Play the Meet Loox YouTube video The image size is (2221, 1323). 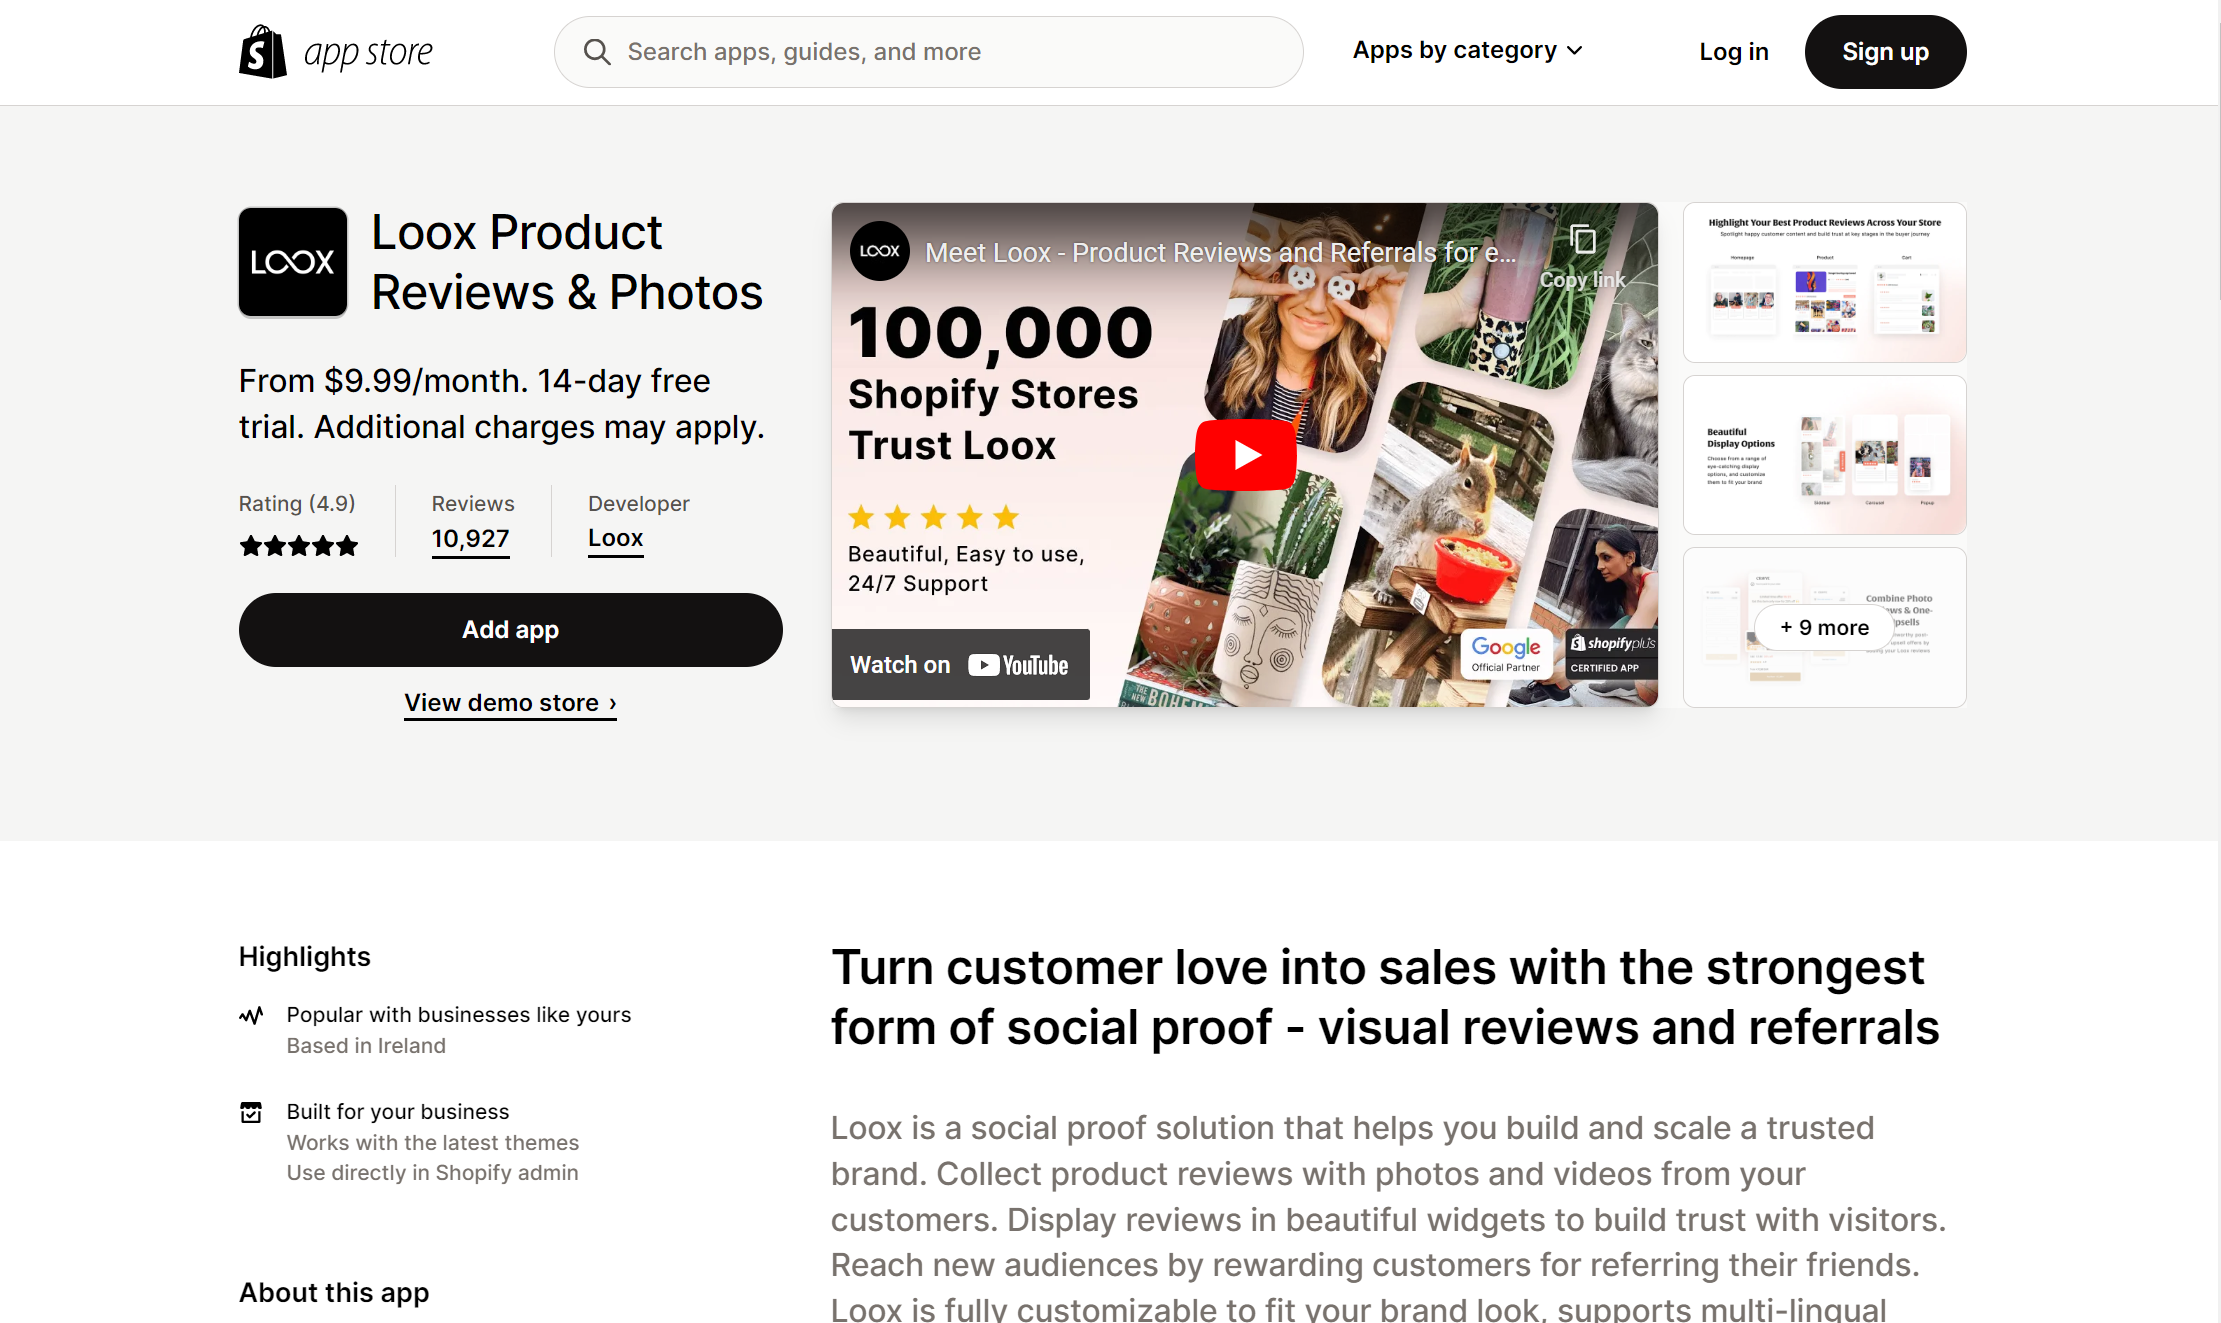pos(1245,455)
